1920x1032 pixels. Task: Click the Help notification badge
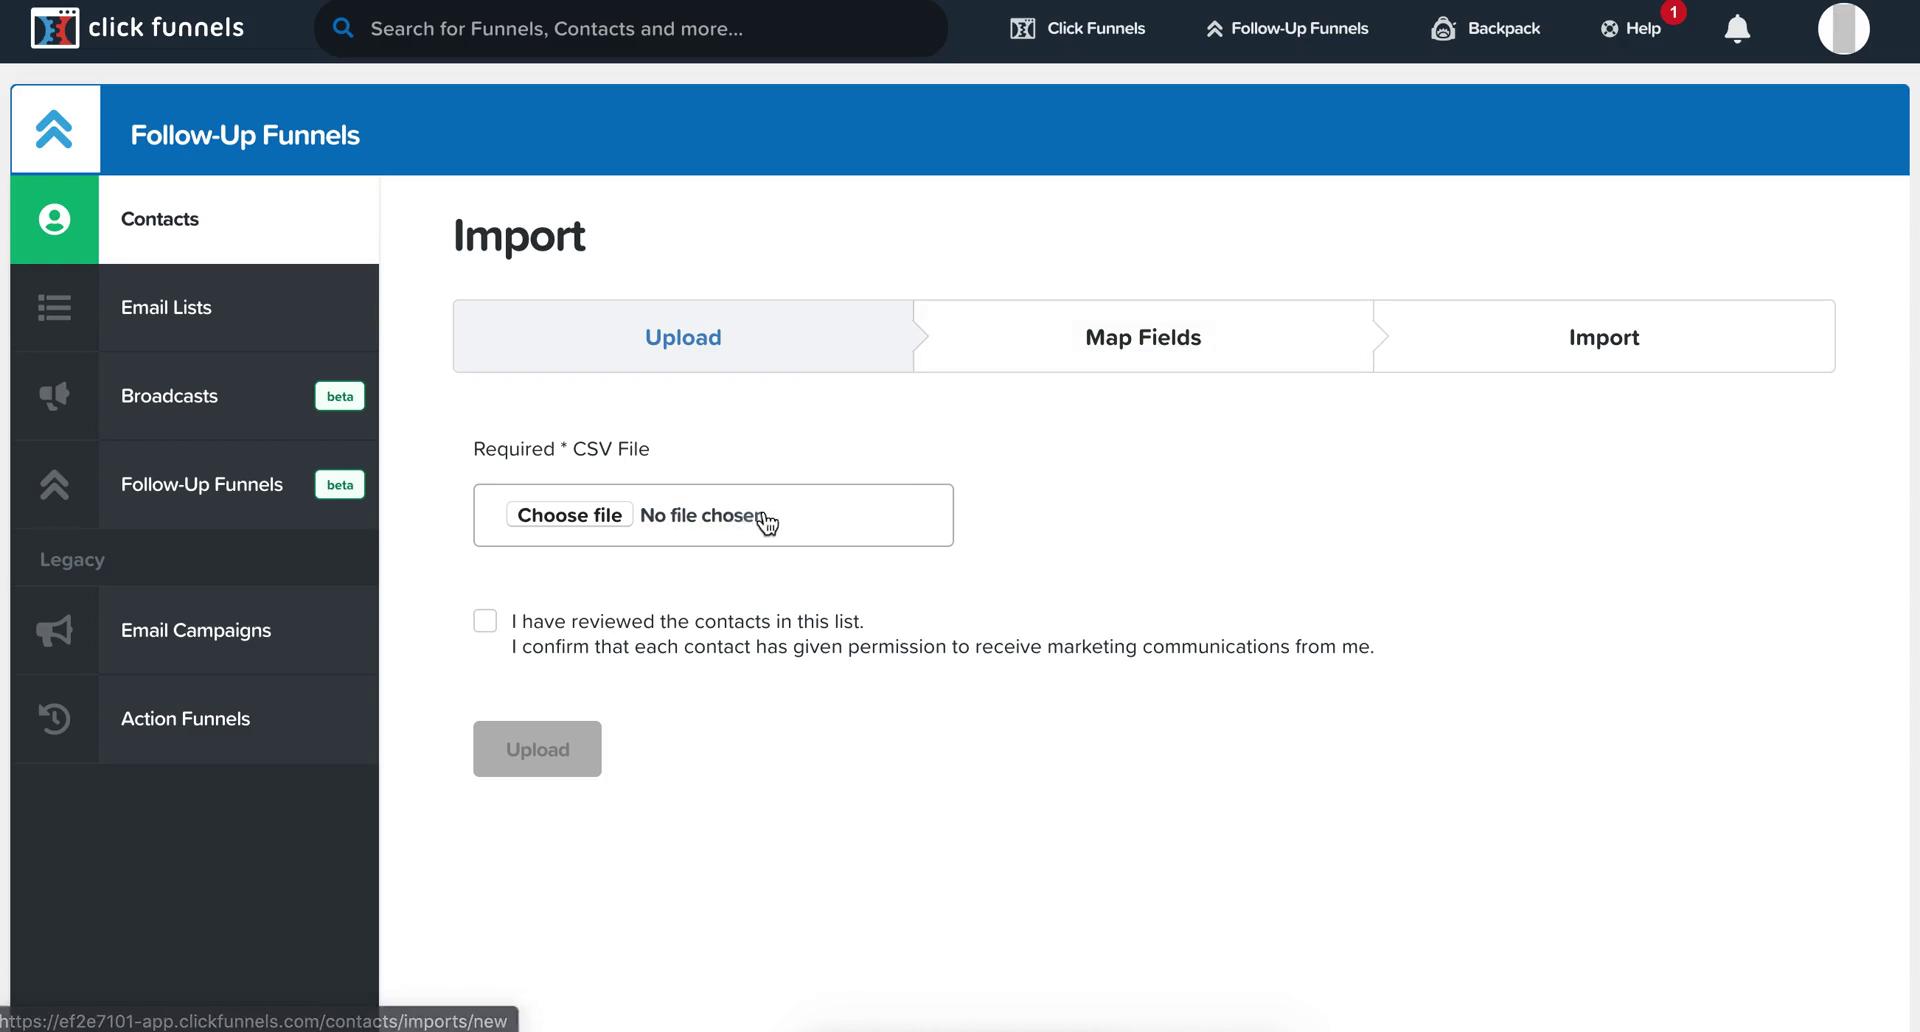(1673, 12)
